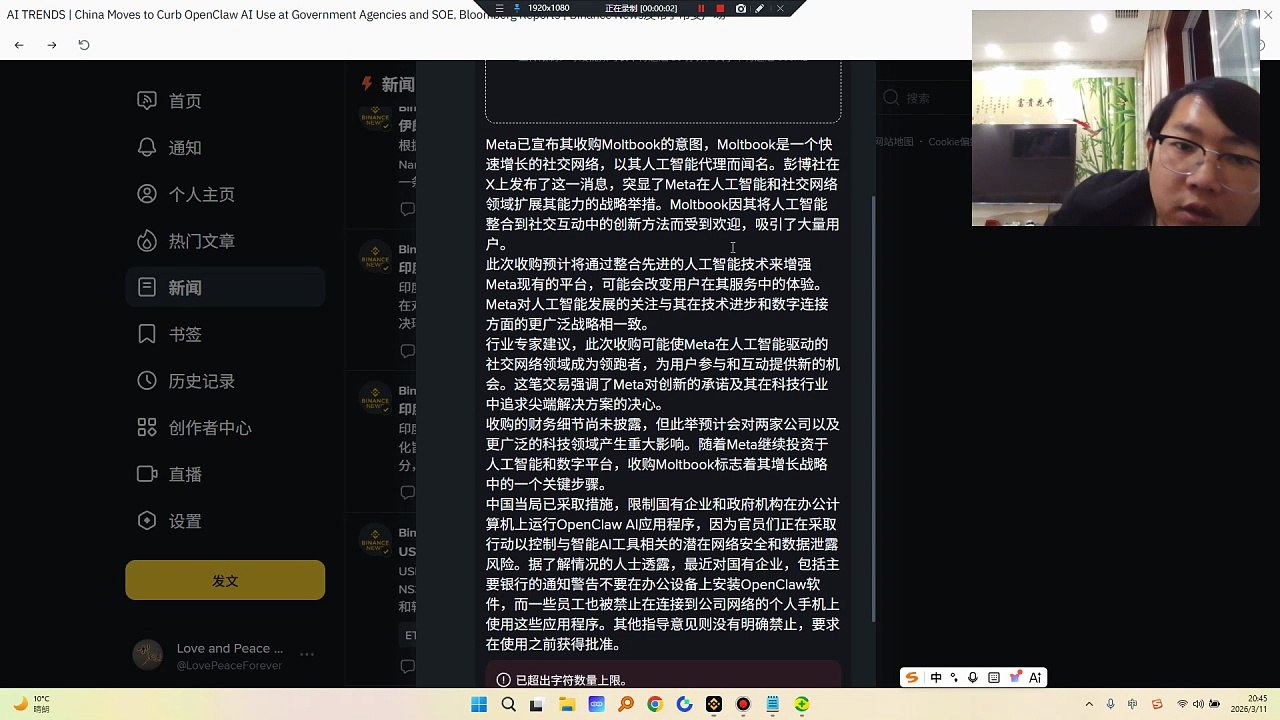Click the IME toolbar keyboard icon
1280x720 pixels.
point(993,677)
